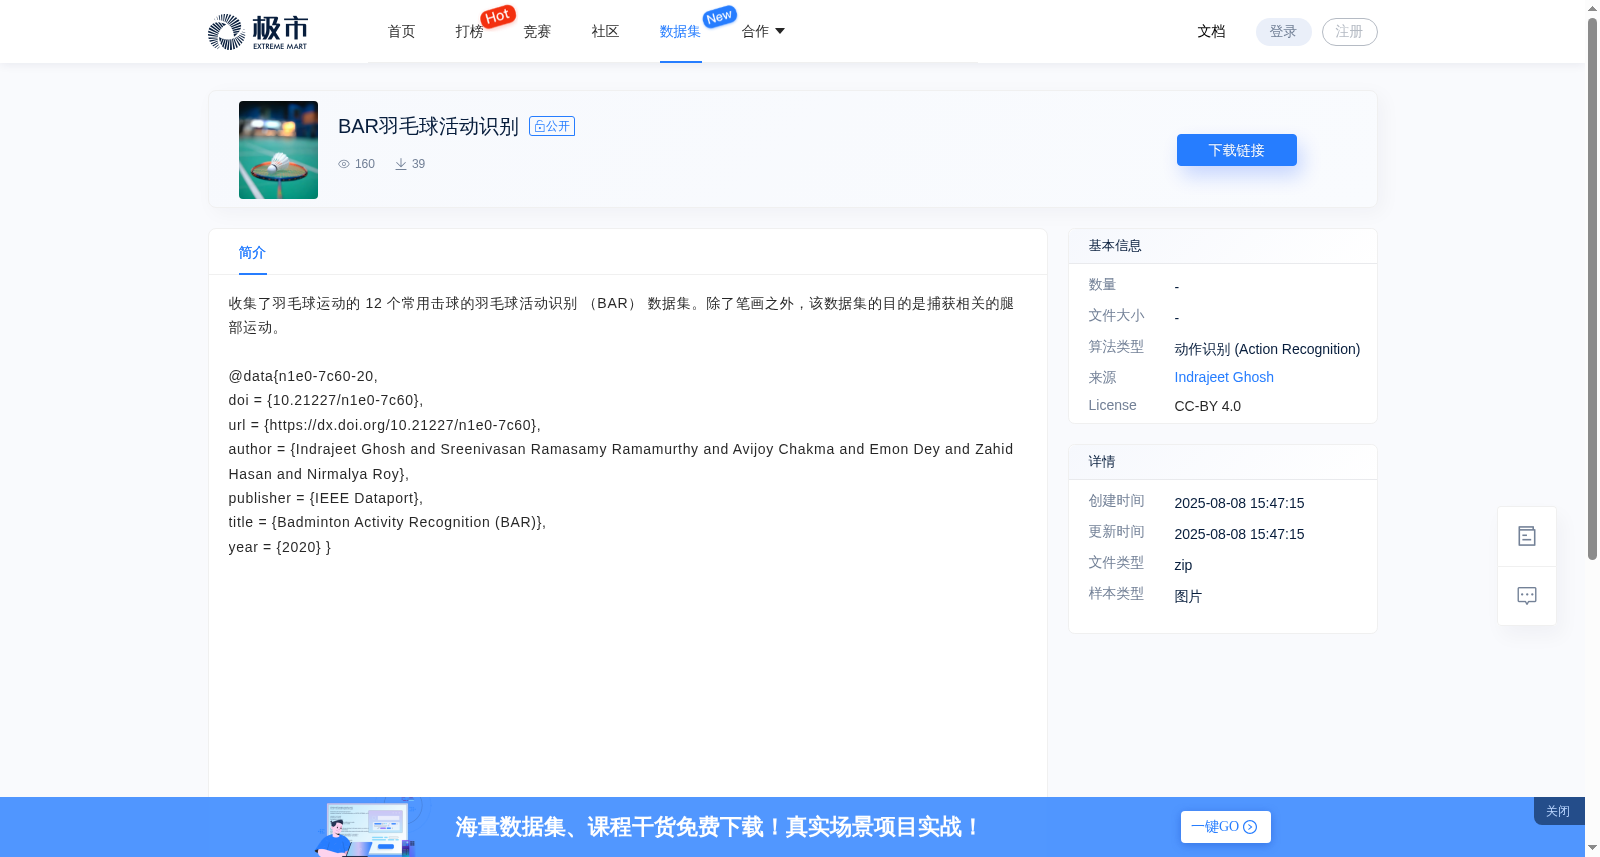Go to 首页 in the navigation

pos(402,31)
